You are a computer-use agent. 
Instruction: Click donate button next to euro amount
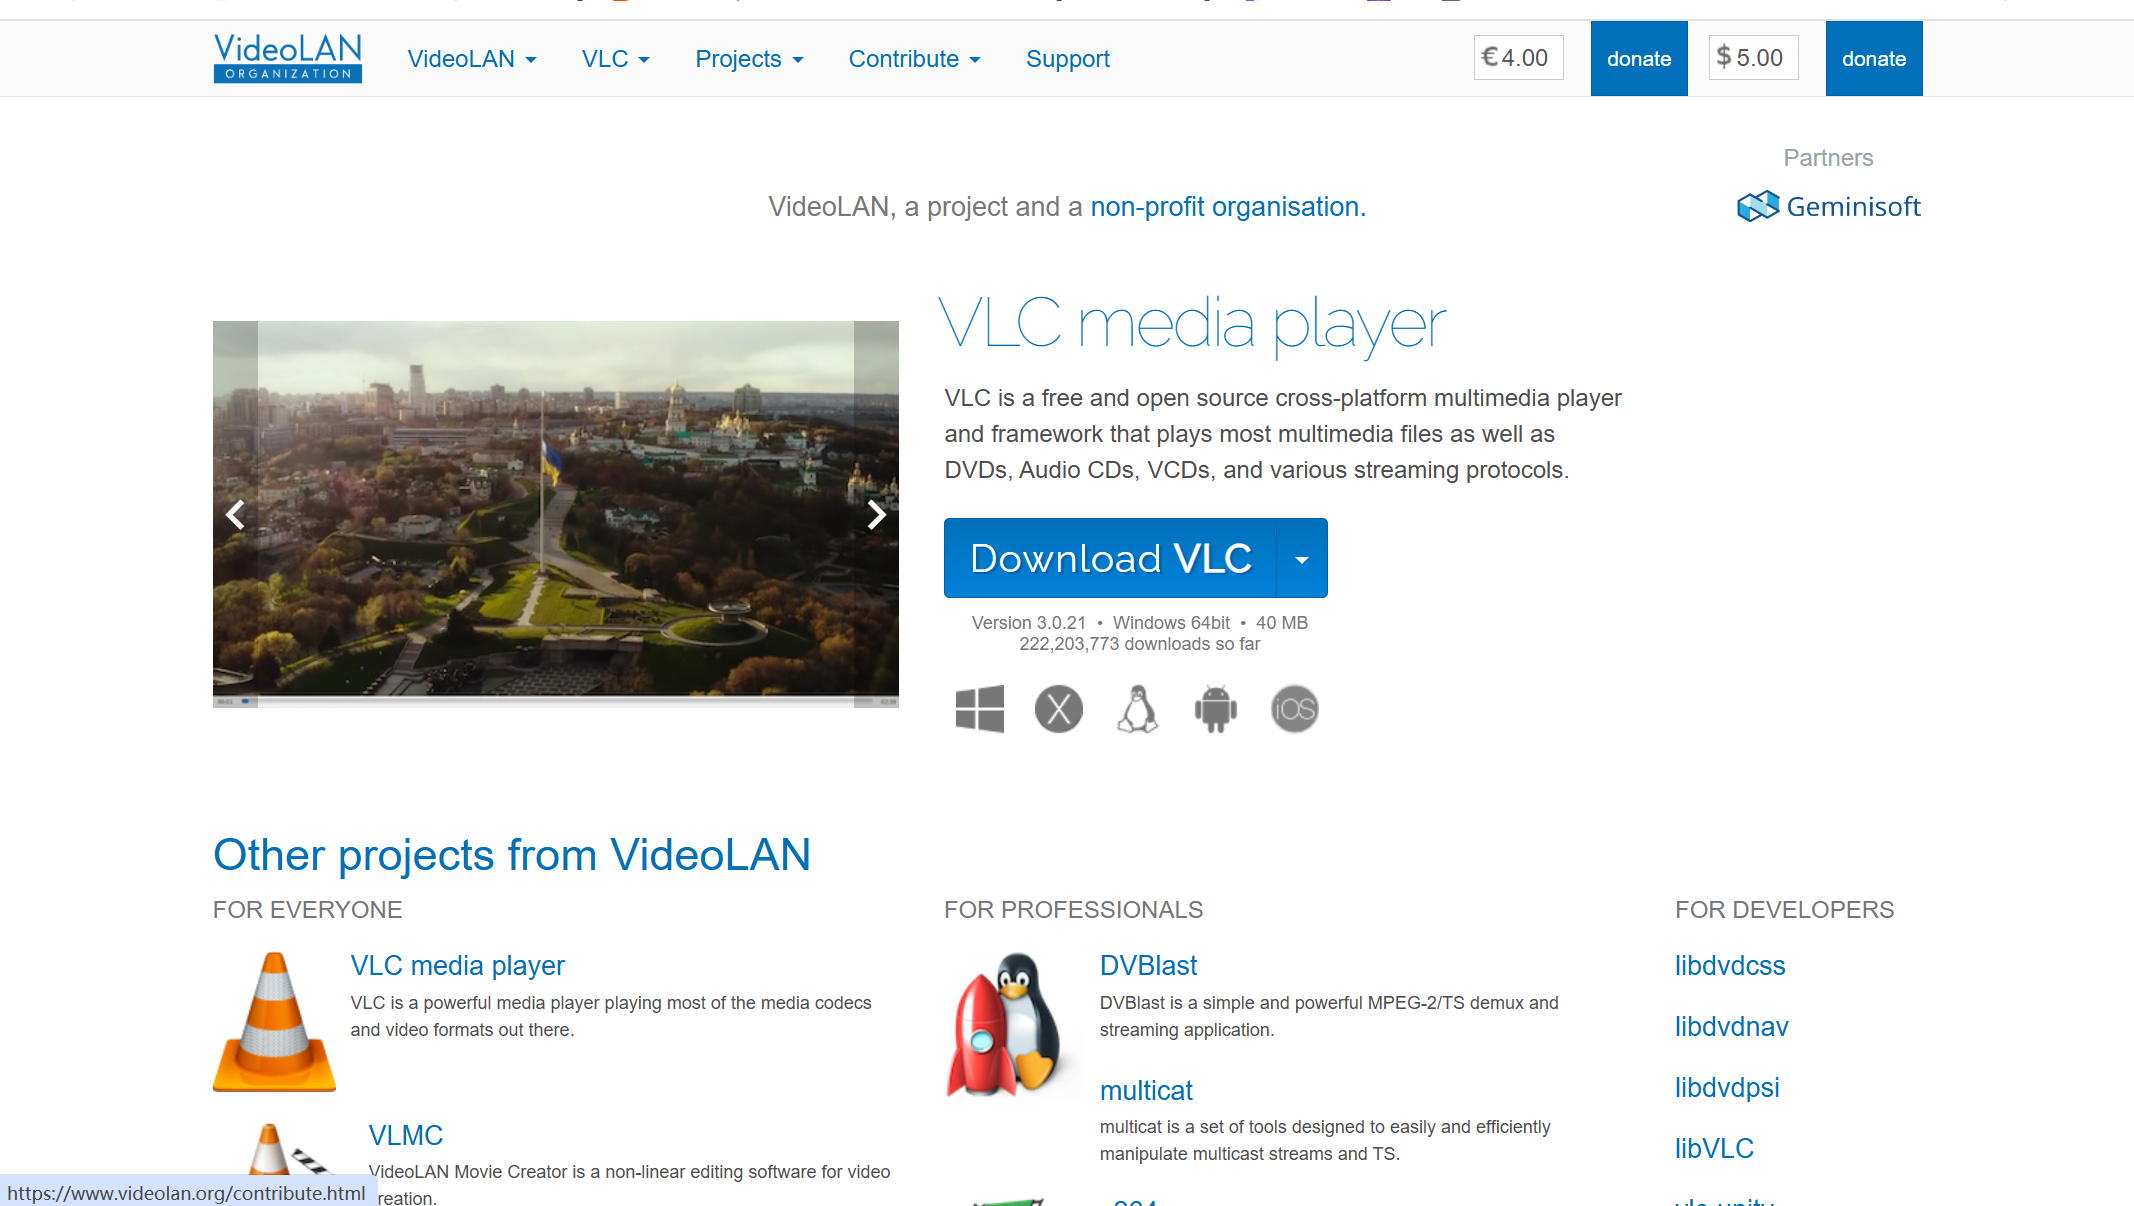click(1639, 58)
